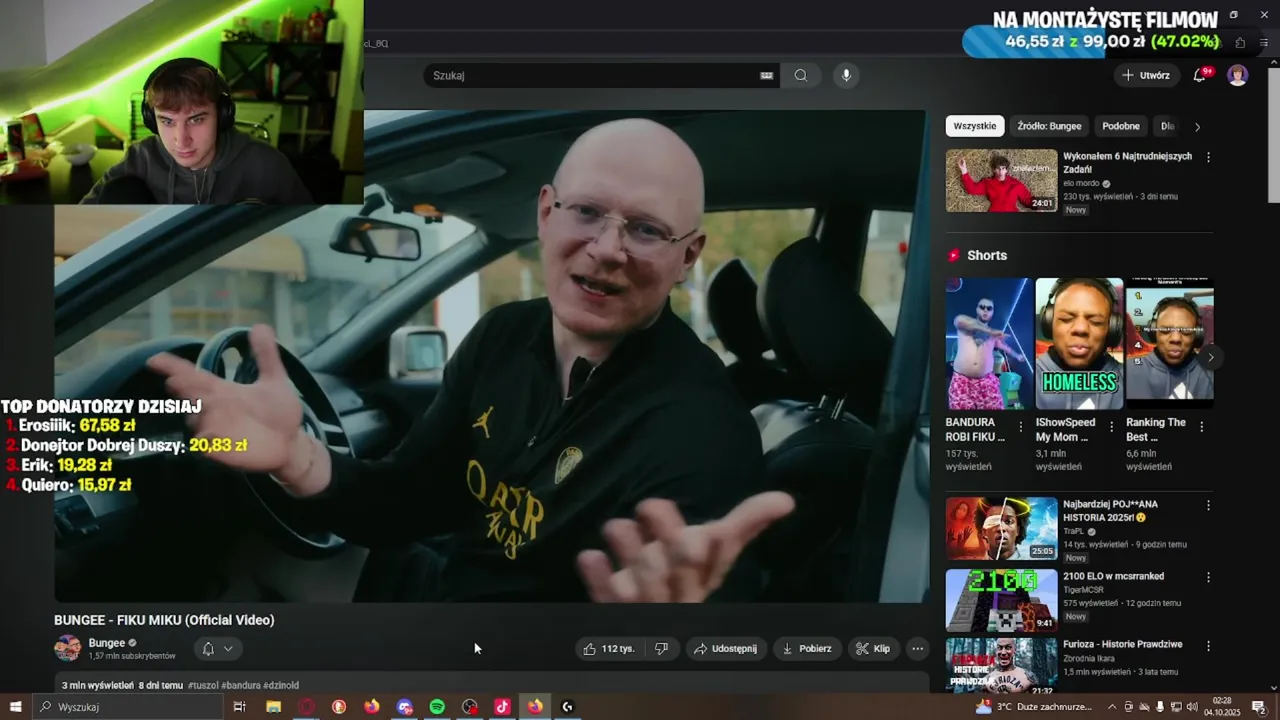Open Opera GX from the taskbar
1280x720 pixels.
306,707
